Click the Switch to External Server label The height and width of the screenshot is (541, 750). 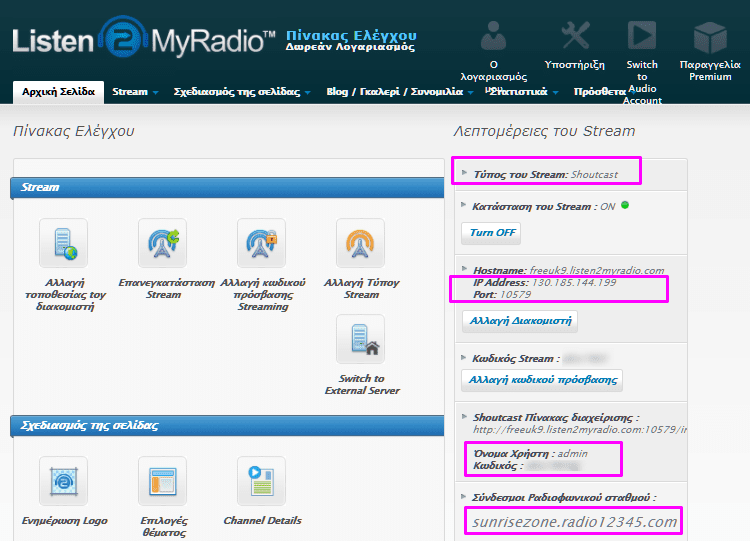[362, 385]
